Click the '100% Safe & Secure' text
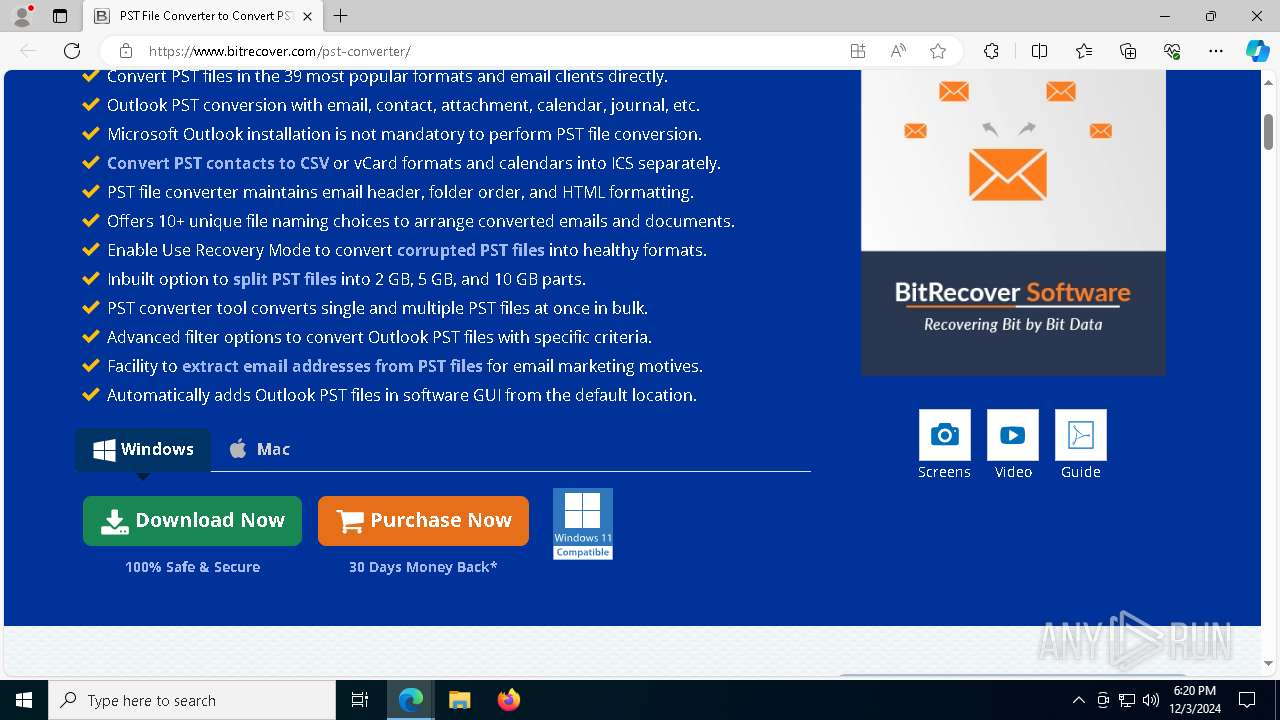The width and height of the screenshot is (1280, 720). tap(192, 567)
